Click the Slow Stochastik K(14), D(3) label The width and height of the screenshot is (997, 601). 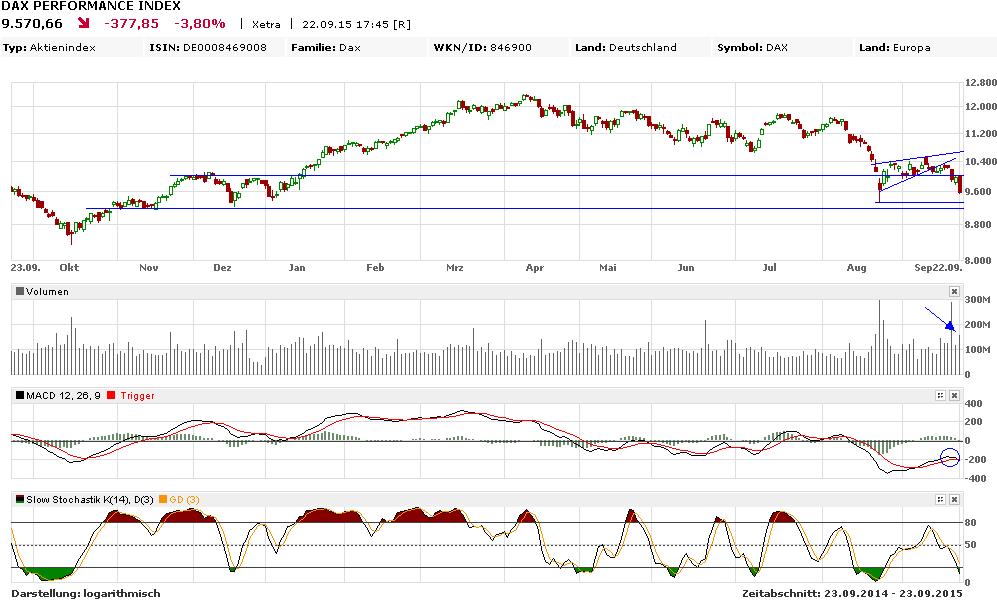coord(90,500)
